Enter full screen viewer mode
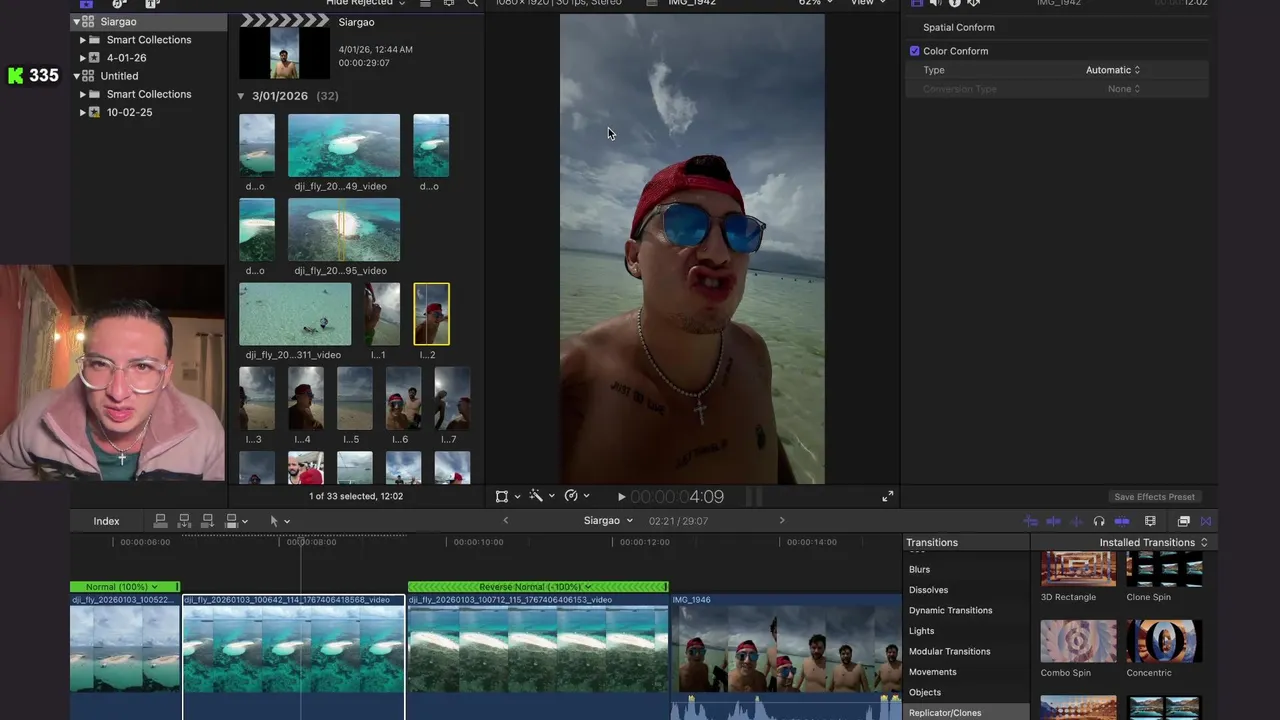 click(x=887, y=497)
